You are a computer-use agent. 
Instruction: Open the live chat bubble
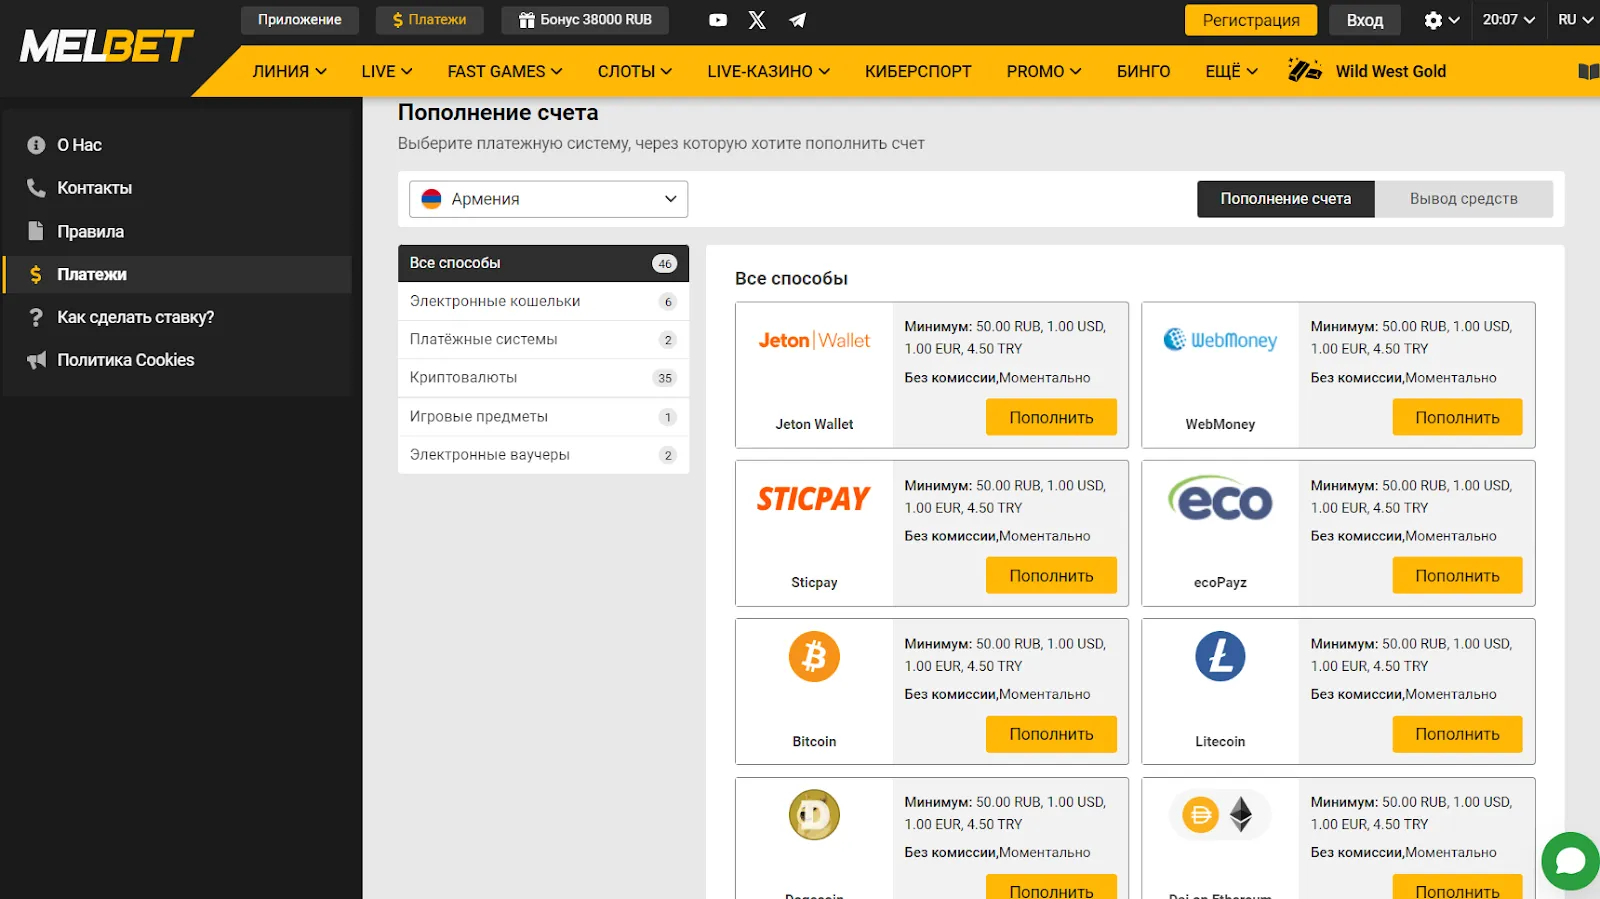[x=1570, y=861]
